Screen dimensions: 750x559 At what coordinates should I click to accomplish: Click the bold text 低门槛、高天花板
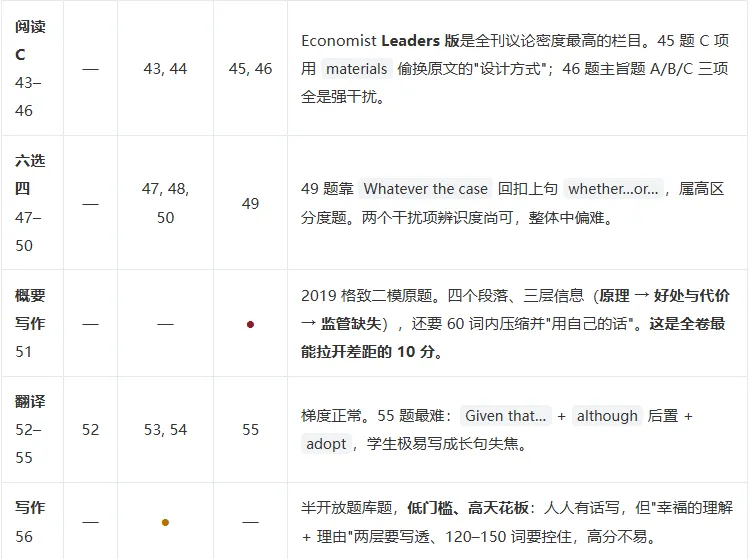point(468,507)
